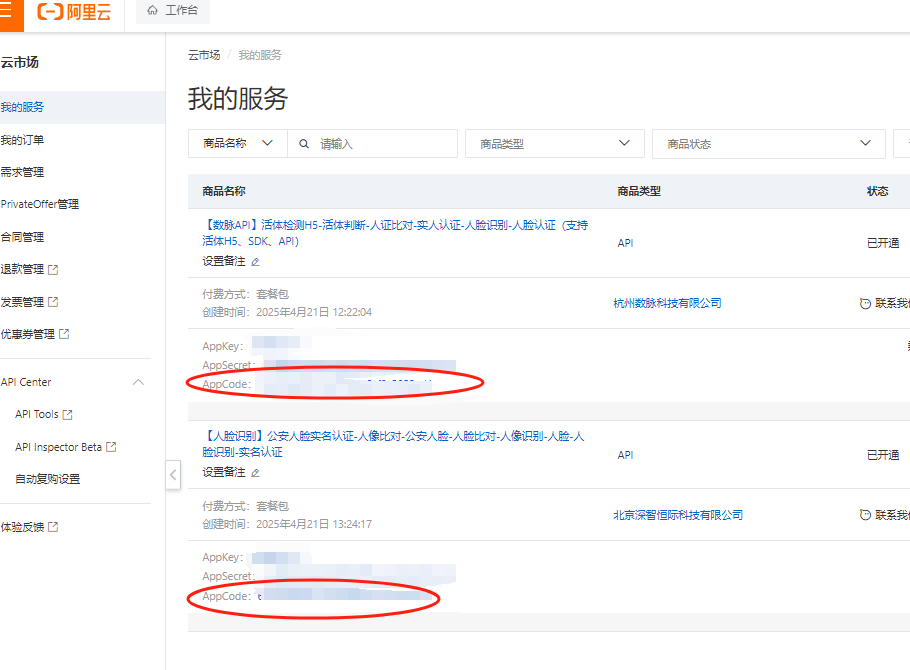910x670 pixels.
Task: Open API Tools link
Action: pyautogui.click(x=37, y=415)
